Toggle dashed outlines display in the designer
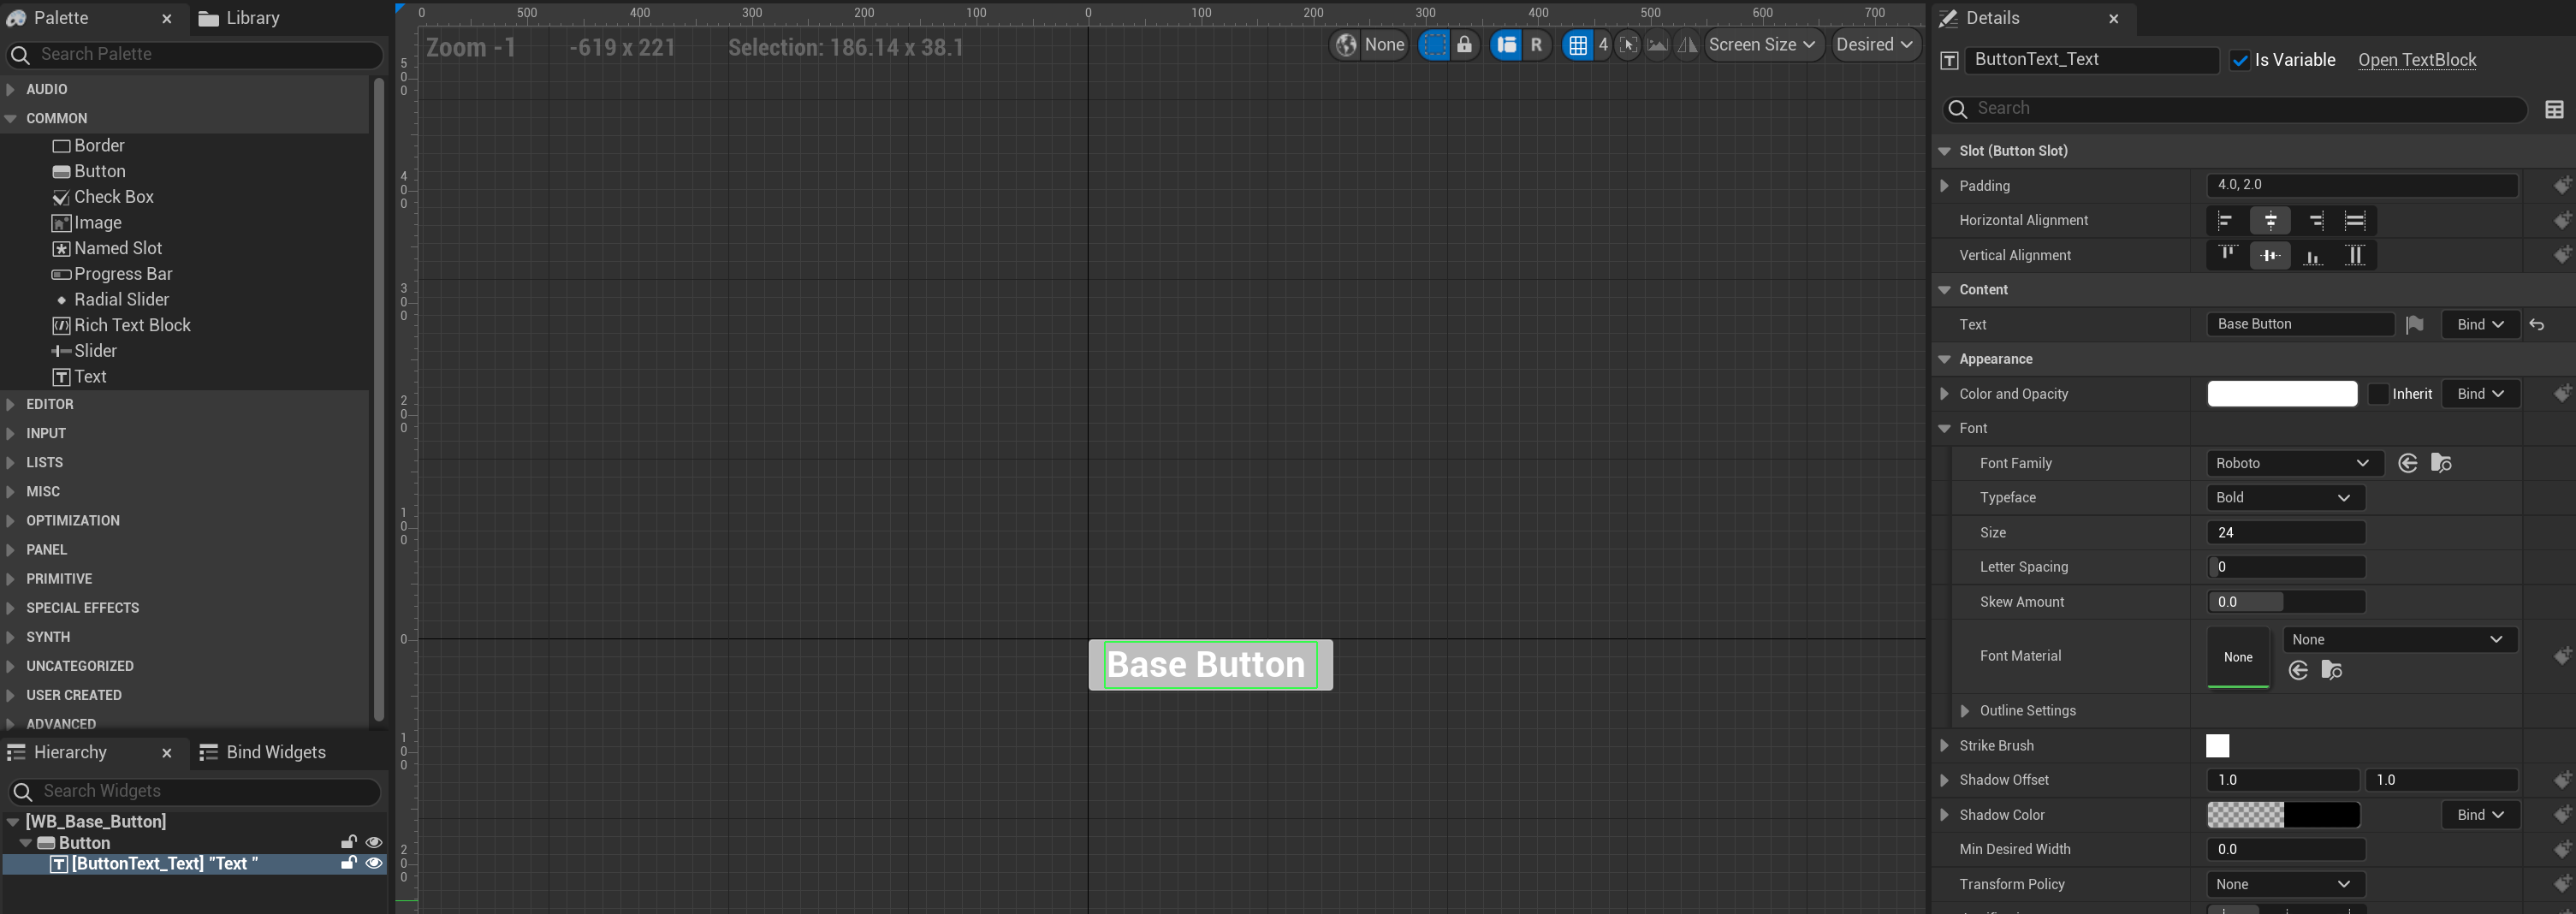This screenshot has width=2576, height=914. tap(1434, 45)
